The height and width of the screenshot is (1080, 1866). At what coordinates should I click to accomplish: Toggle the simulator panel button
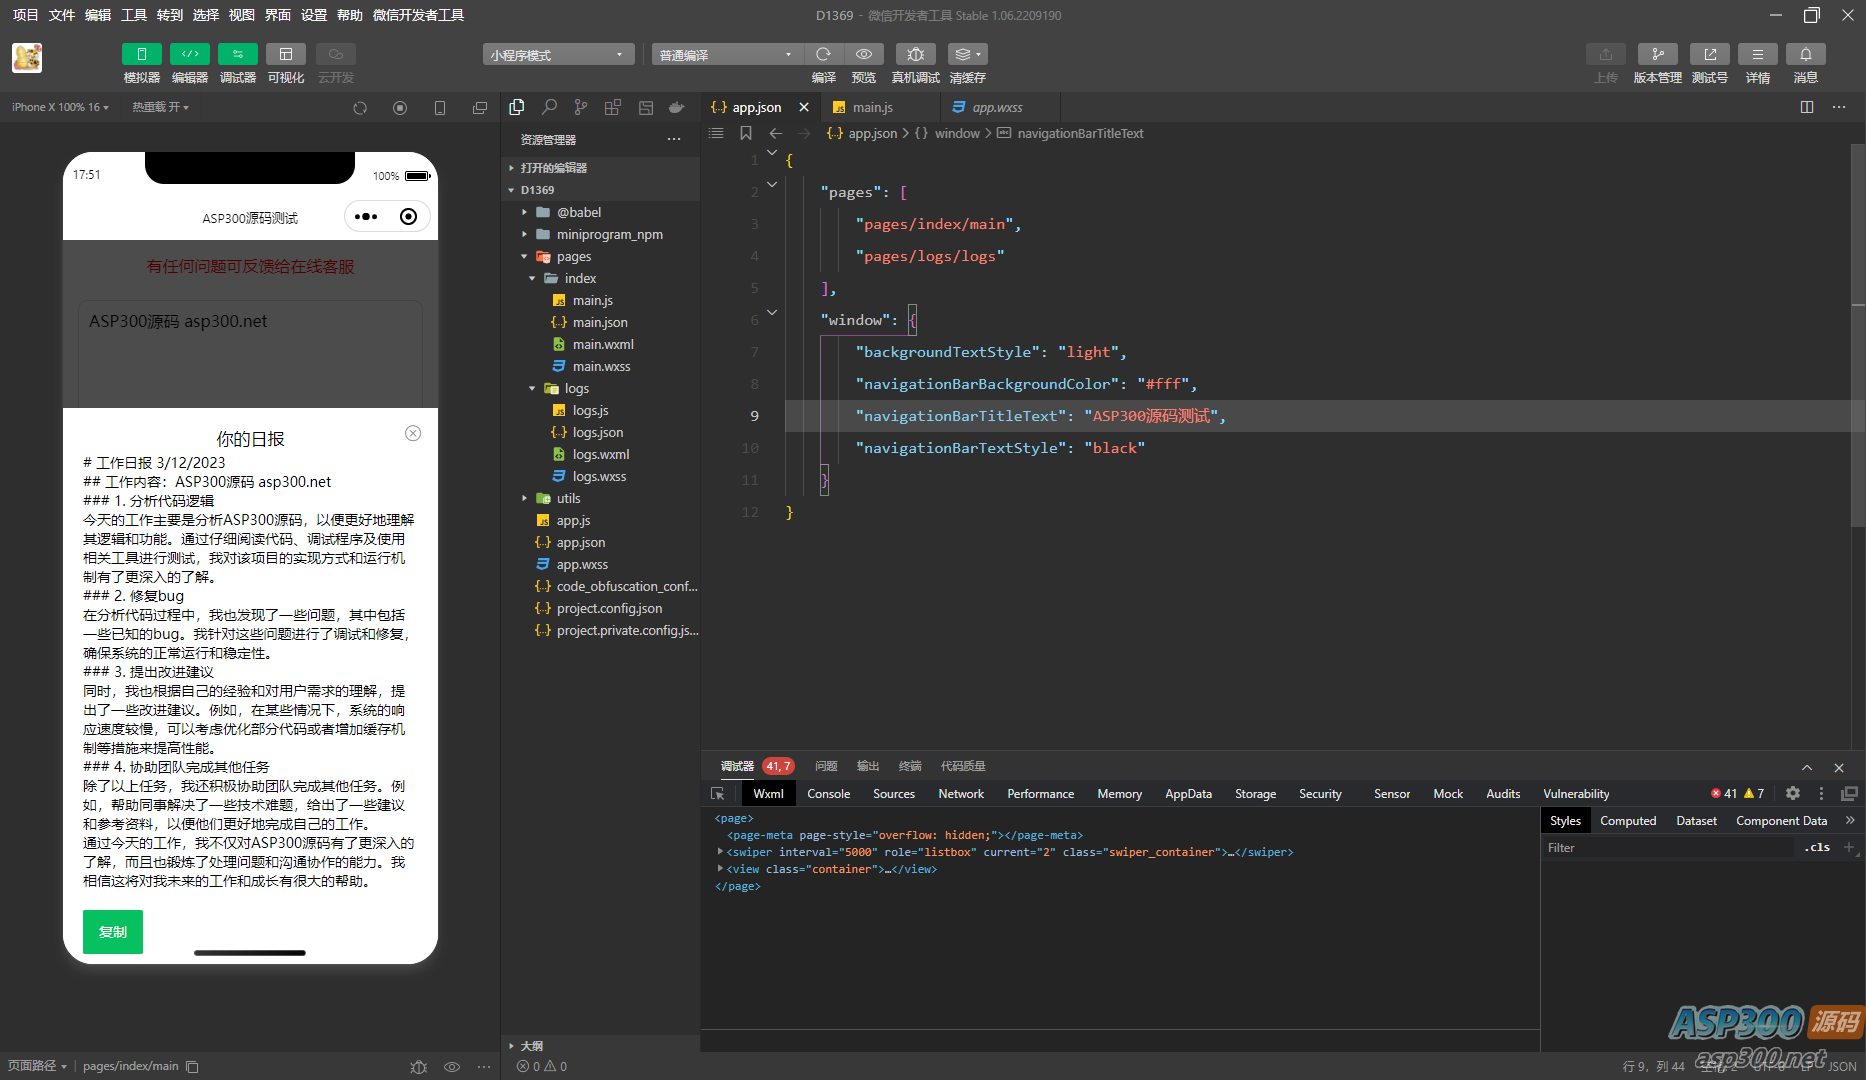(x=141, y=54)
